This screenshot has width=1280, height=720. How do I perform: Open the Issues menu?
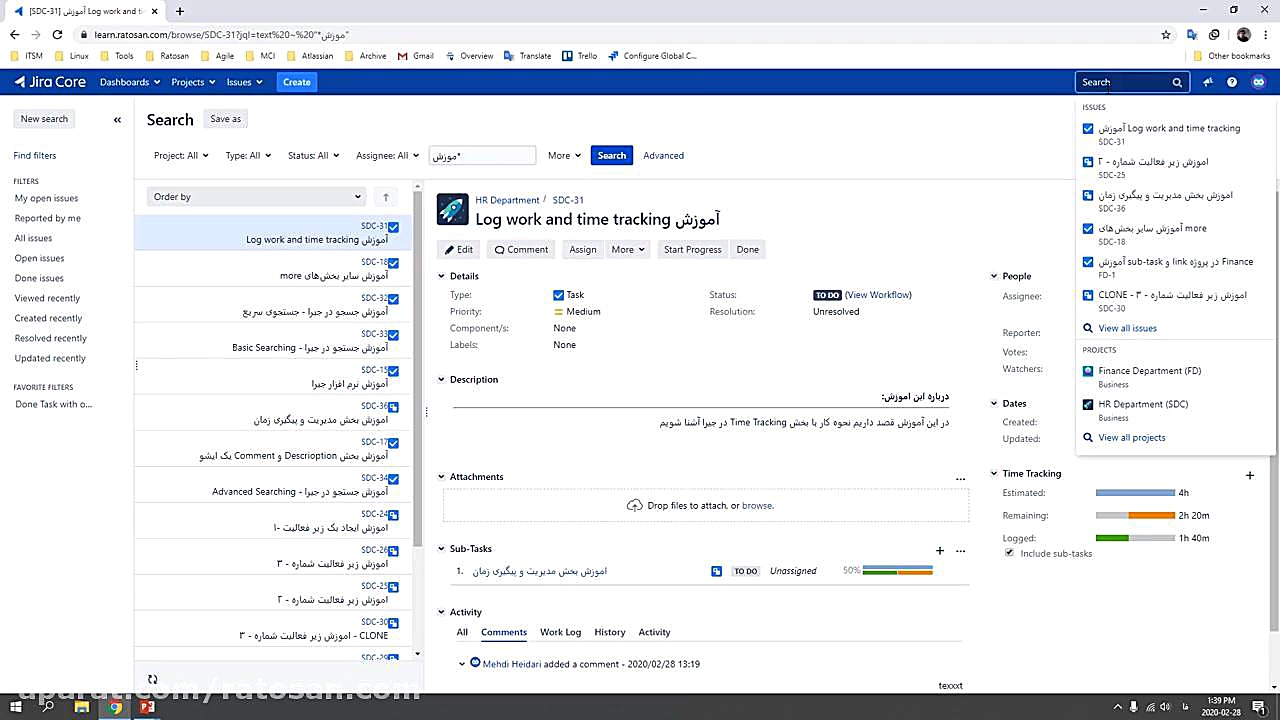pos(244,82)
